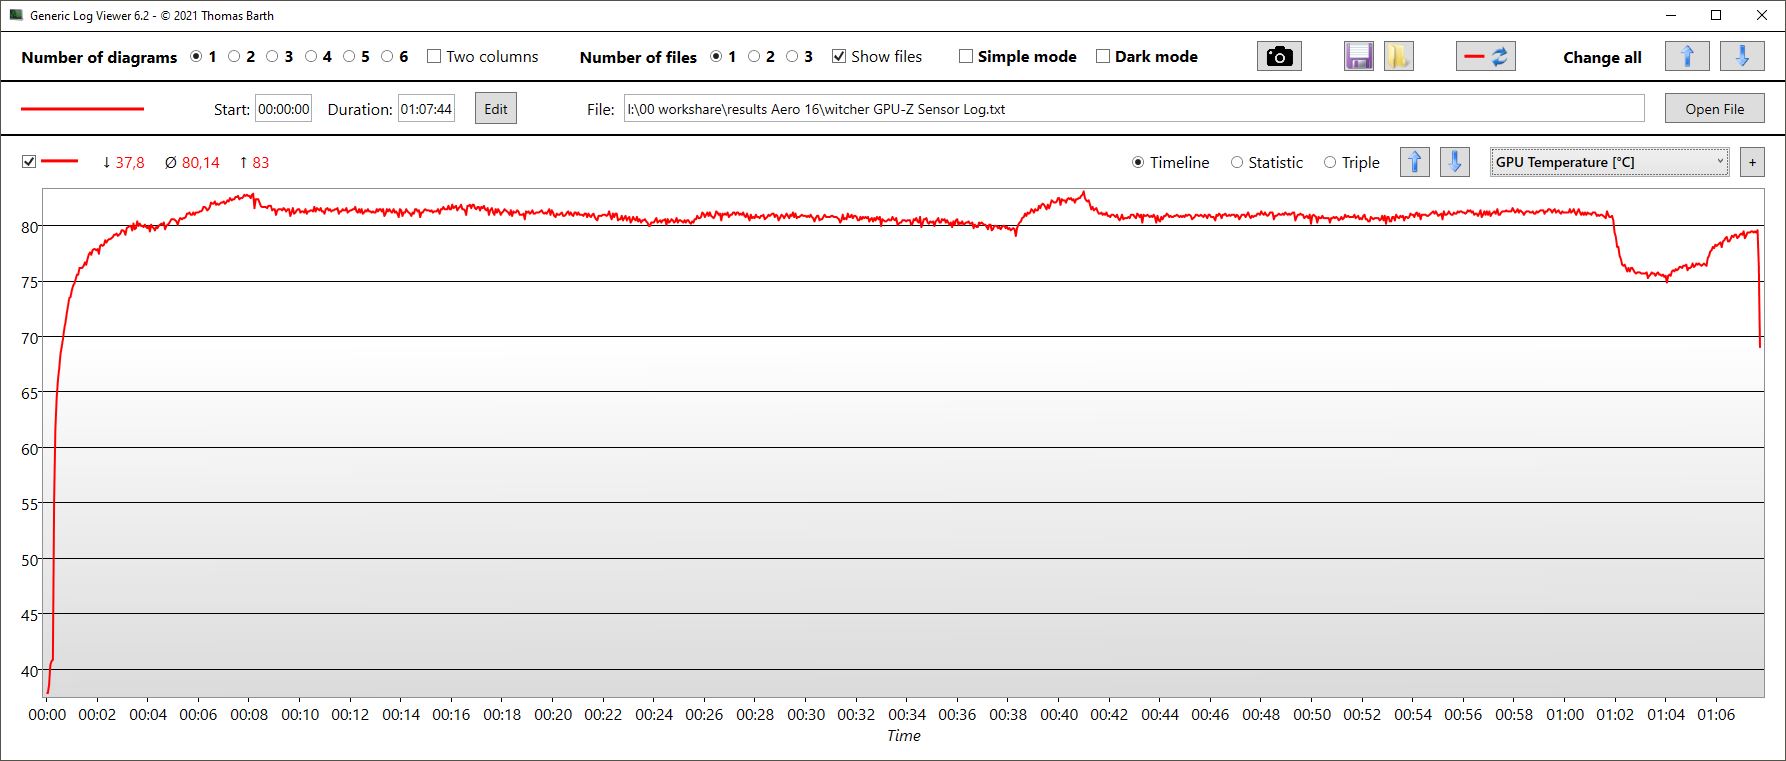Click the red line color swatch left of Start
The height and width of the screenshot is (761, 1786).
pos(82,109)
